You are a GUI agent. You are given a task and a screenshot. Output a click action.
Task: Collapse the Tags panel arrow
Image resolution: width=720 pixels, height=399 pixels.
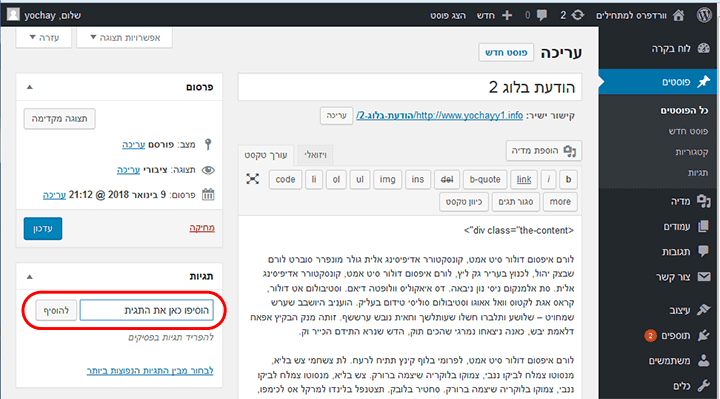click(x=30, y=276)
